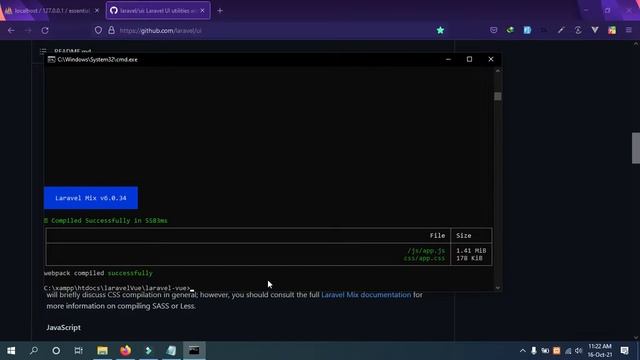Image resolution: width=640 pixels, height=360 pixels.
Task: Click the css/app.css file entry
Action: 424,258
